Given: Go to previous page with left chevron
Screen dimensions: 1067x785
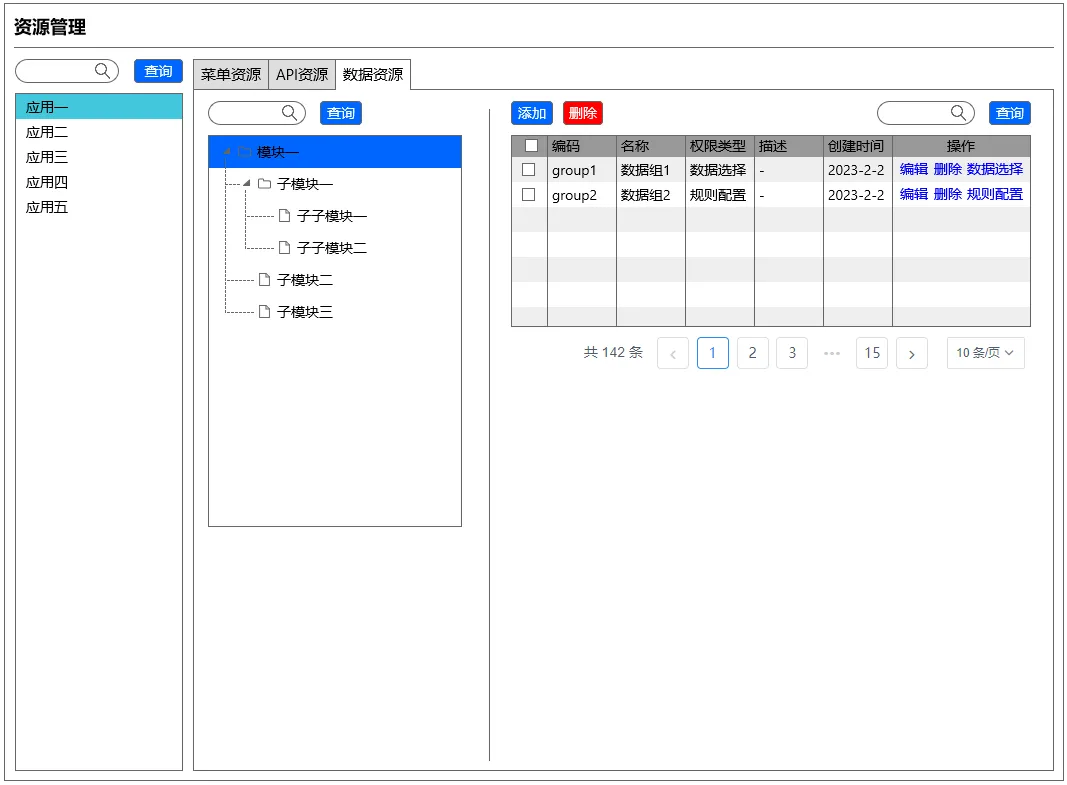Looking at the screenshot, I should click(673, 353).
